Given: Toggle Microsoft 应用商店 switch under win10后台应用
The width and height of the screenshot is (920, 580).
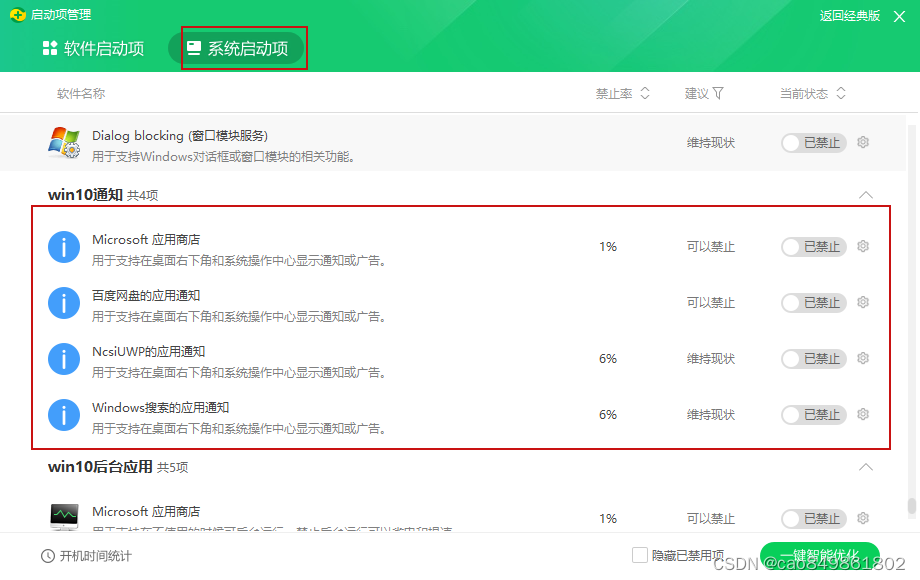Looking at the screenshot, I should pos(813,518).
